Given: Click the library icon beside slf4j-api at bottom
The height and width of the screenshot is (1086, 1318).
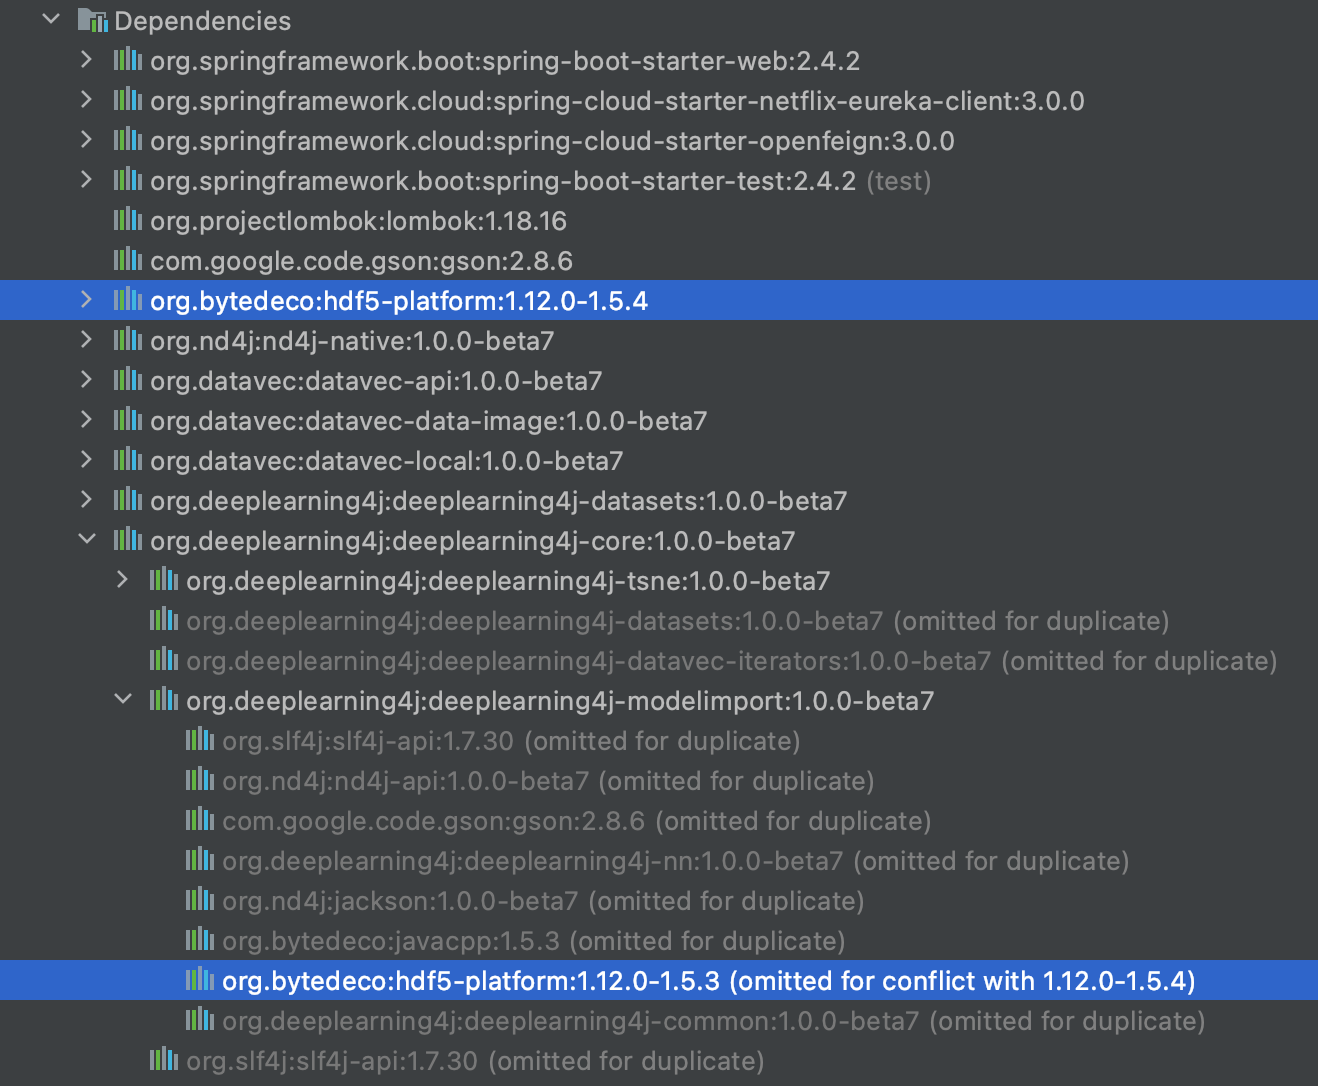Looking at the screenshot, I should pyautogui.click(x=163, y=1060).
